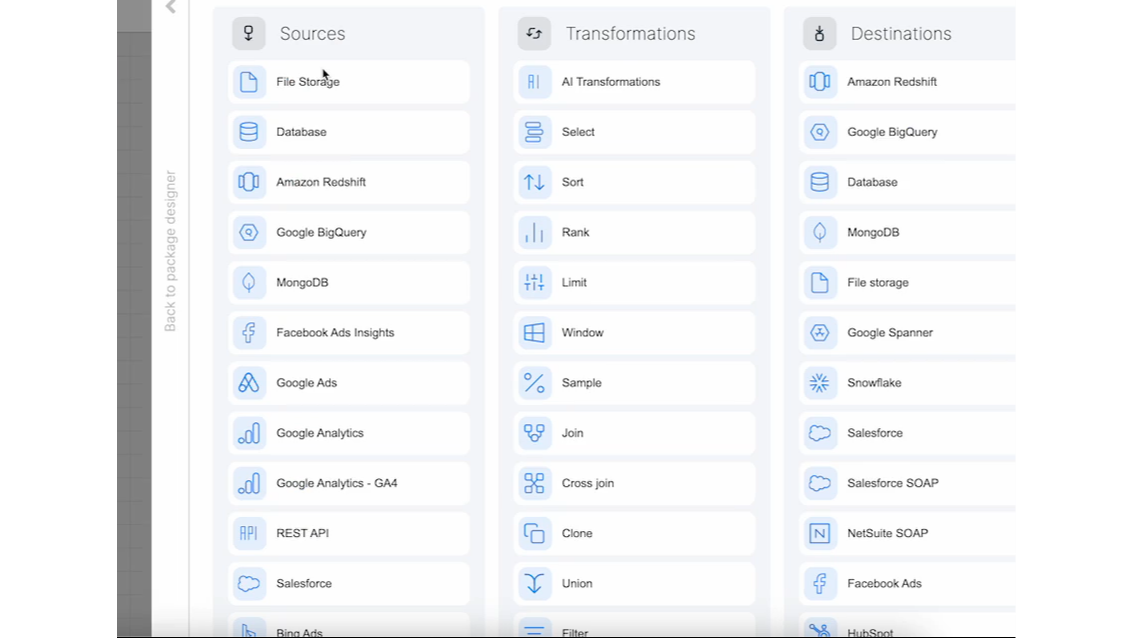
Task: Collapse panel using the top-left chevron
Action: [171, 8]
